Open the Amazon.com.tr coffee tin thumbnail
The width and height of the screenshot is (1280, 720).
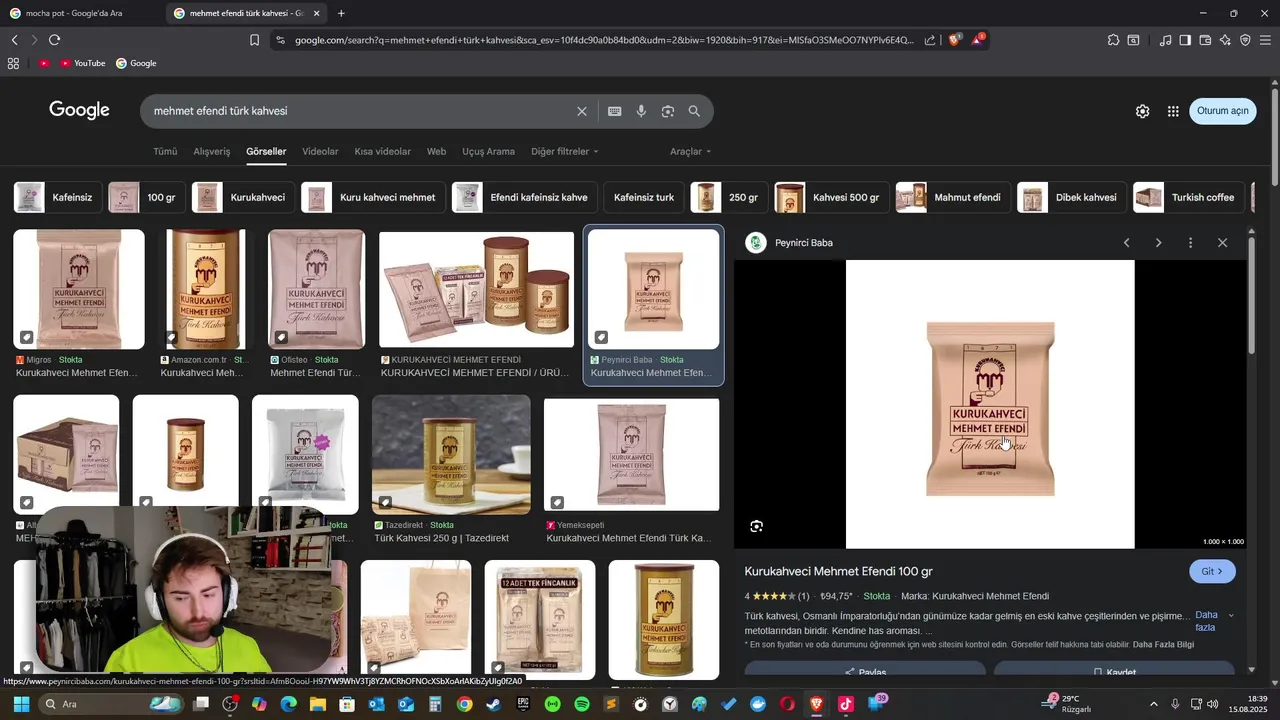206,290
